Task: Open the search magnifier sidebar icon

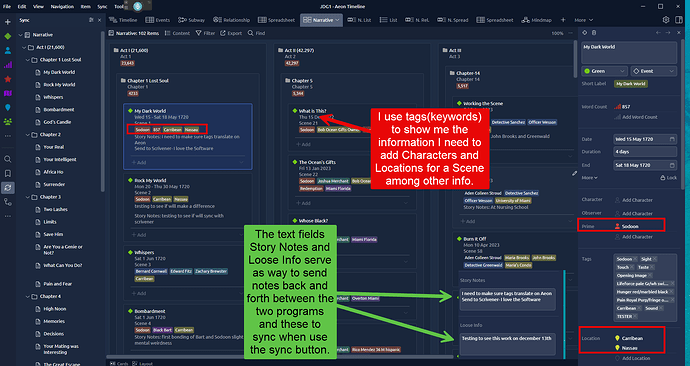Action: (7, 159)
